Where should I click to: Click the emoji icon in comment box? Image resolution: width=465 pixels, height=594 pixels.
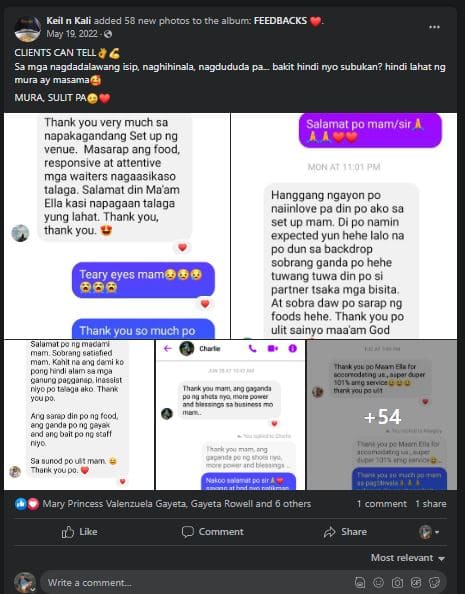tap(378, 582)
